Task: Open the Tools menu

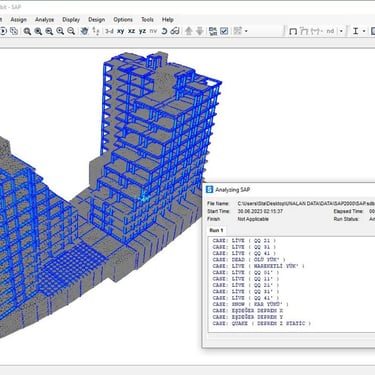Action: click(x=147, y=20)
